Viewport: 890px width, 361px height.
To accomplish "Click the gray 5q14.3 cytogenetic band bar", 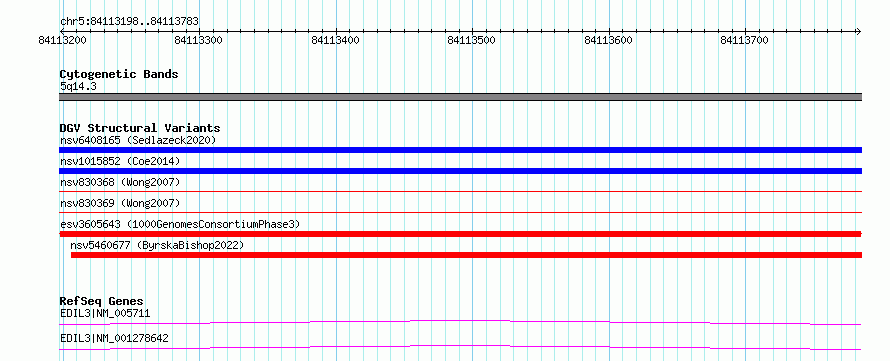I will click(x=460, y=97).
